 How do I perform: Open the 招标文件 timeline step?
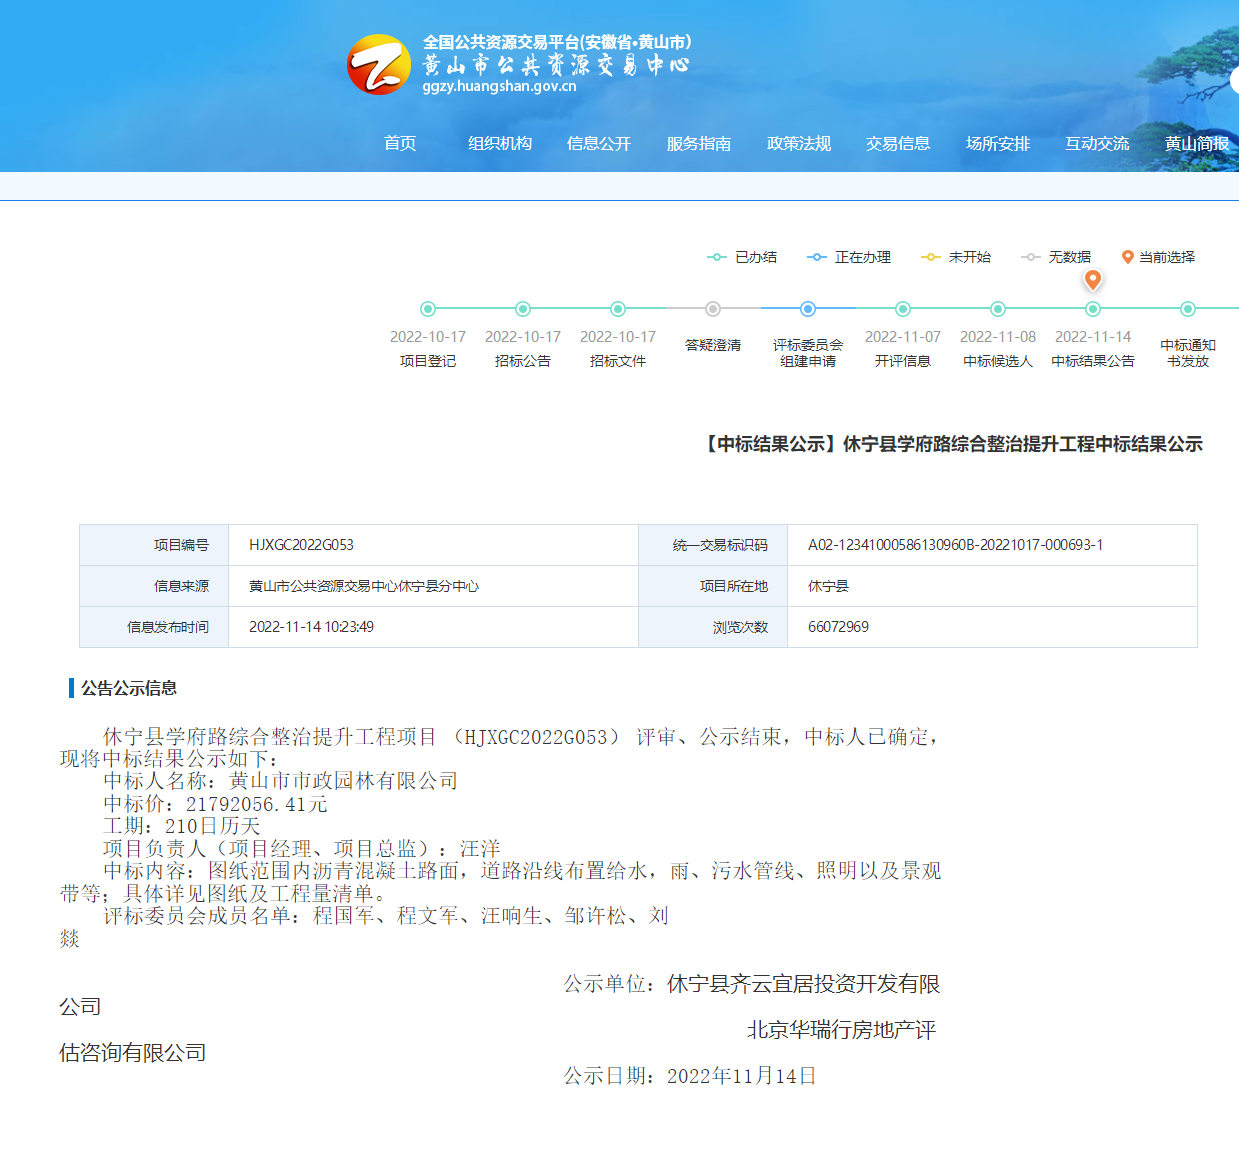pos(618,309)
